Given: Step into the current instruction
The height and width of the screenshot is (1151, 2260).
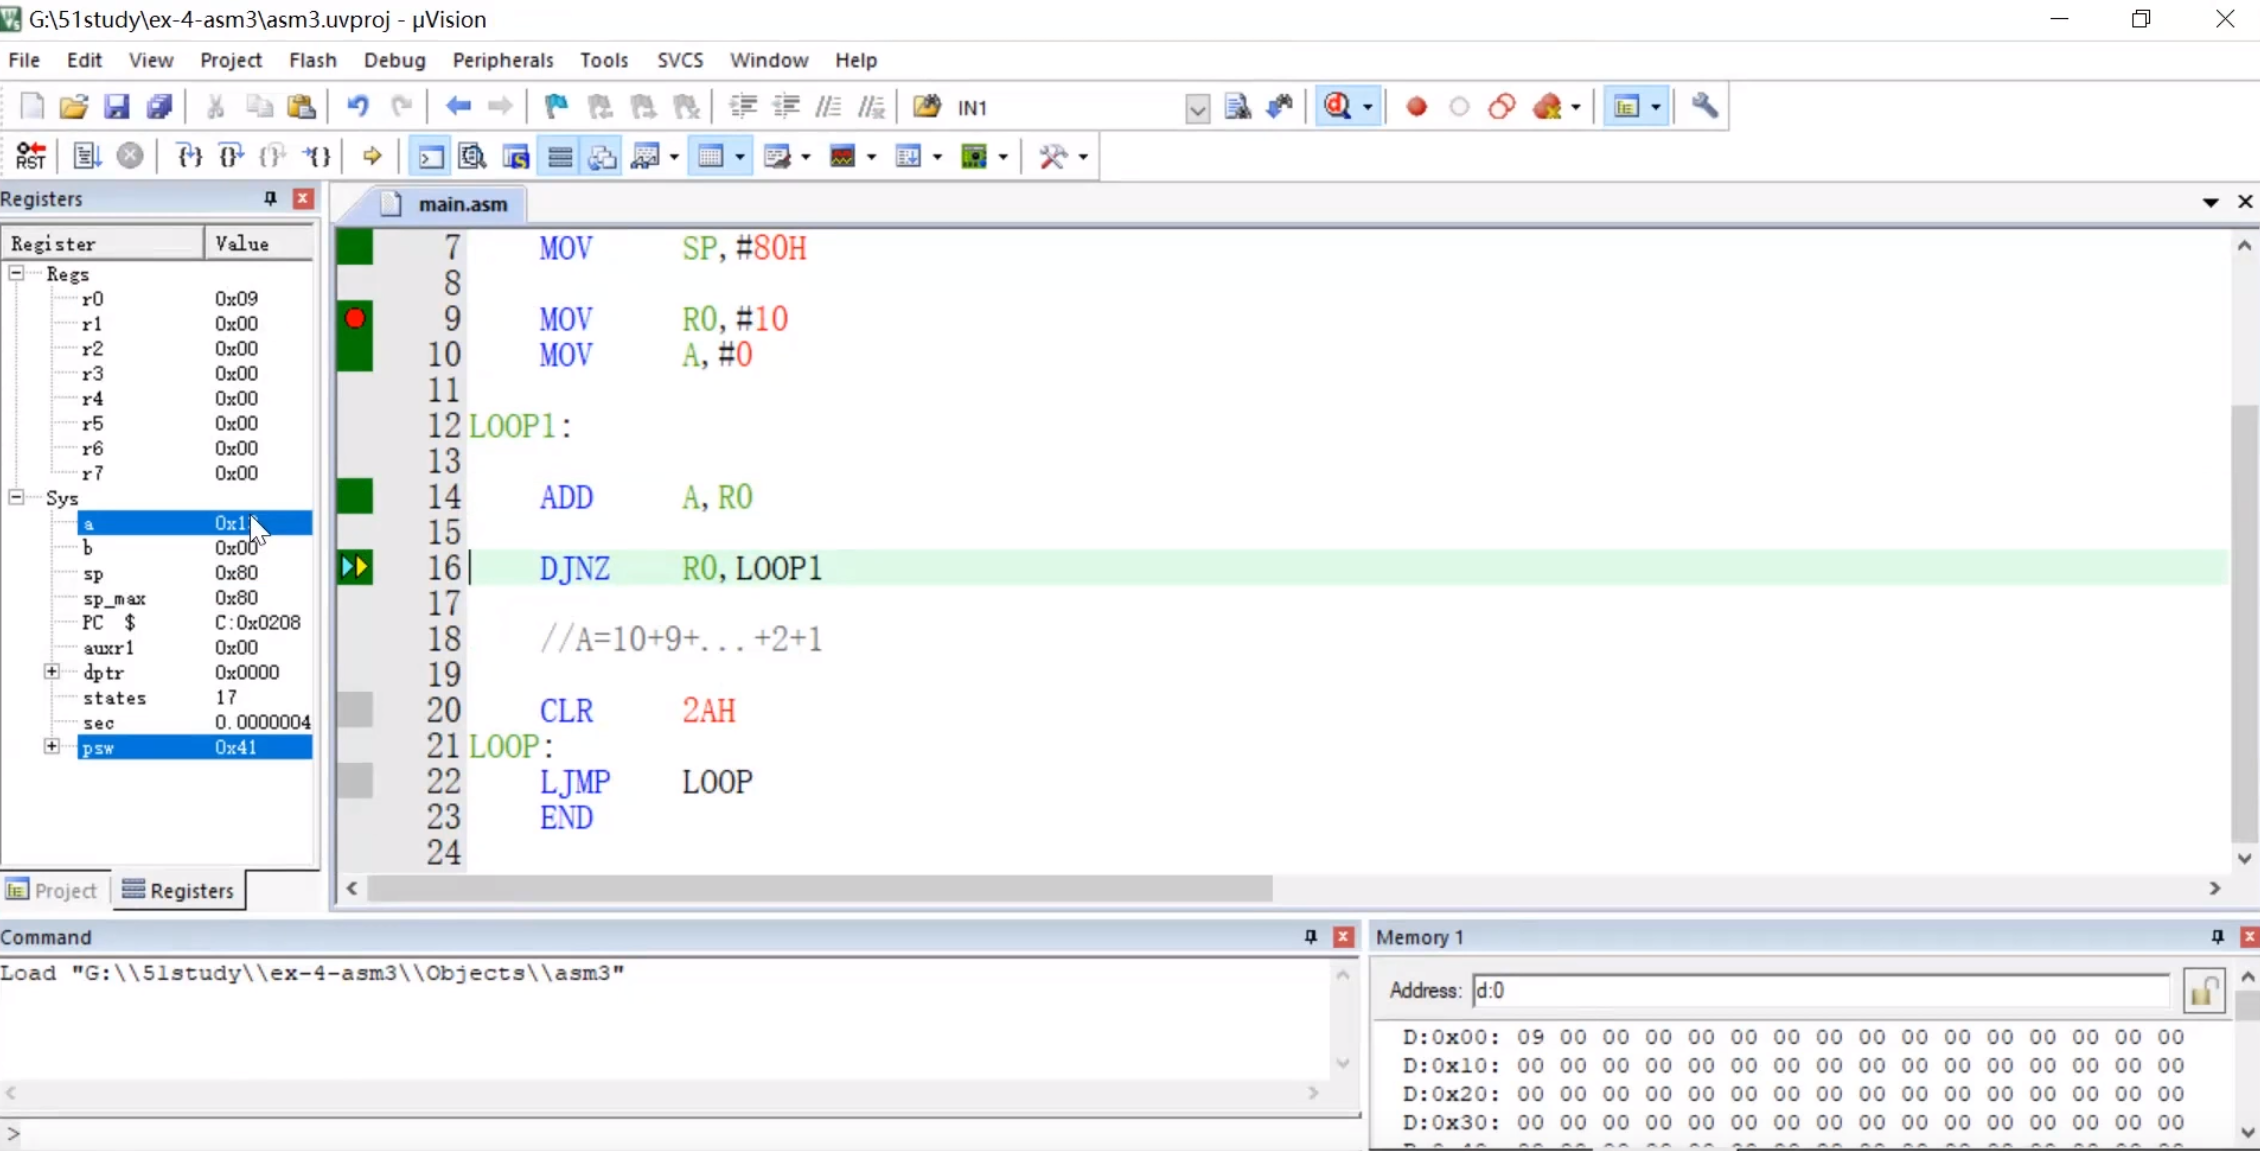Looking at the screenshot, I should (x=189, y=156).
